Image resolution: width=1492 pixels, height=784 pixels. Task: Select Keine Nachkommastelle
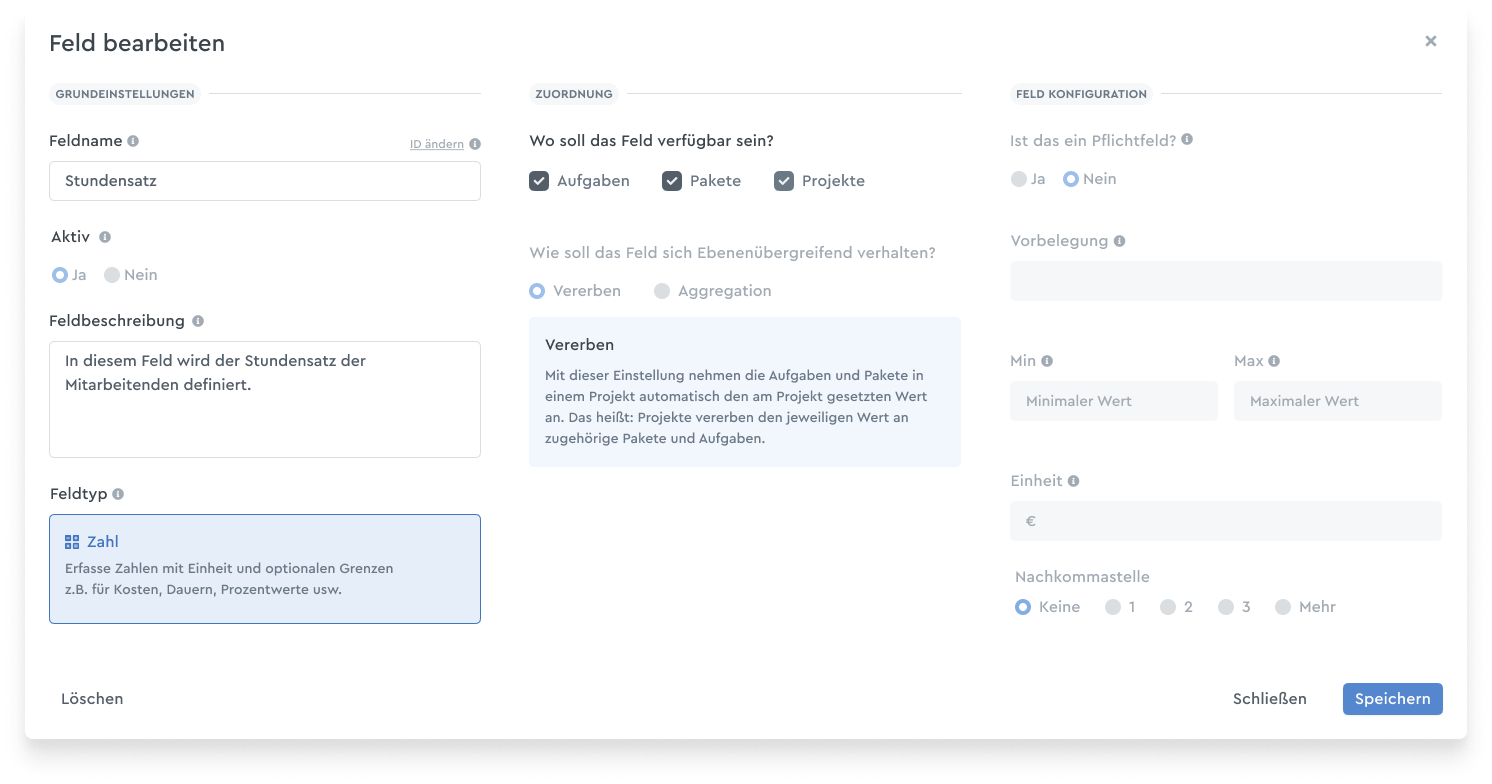point(1023,607)
